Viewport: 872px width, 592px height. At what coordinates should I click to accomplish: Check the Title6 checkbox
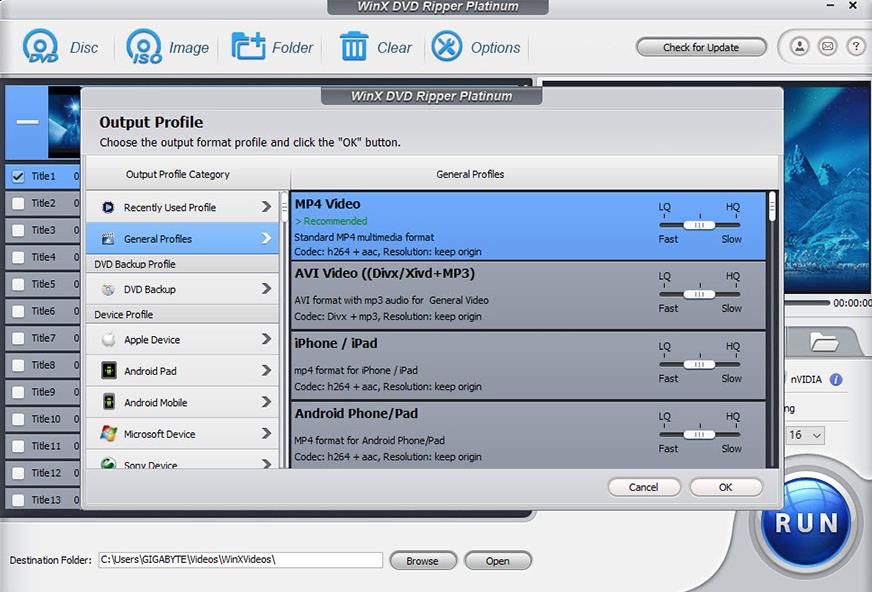pos(18,311)
